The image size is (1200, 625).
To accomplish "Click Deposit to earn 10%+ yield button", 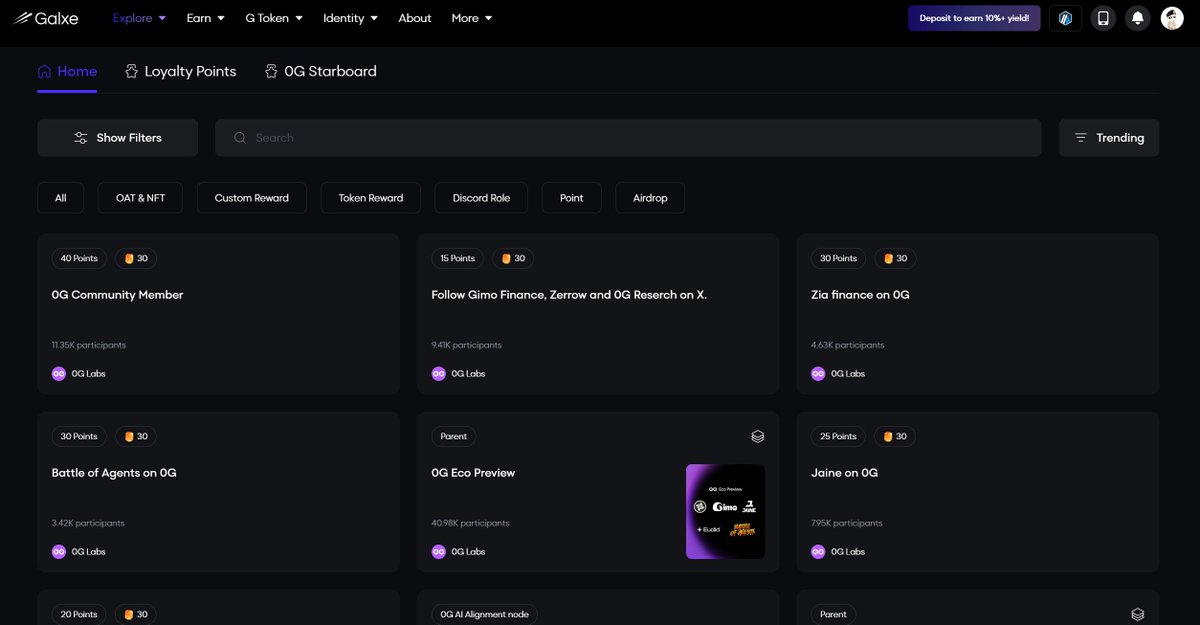I will click(x=974, y=18).
